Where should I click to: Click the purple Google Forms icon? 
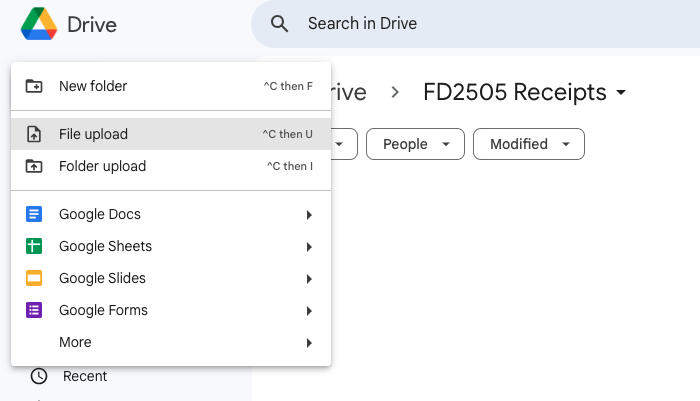(x=34, y=310)
